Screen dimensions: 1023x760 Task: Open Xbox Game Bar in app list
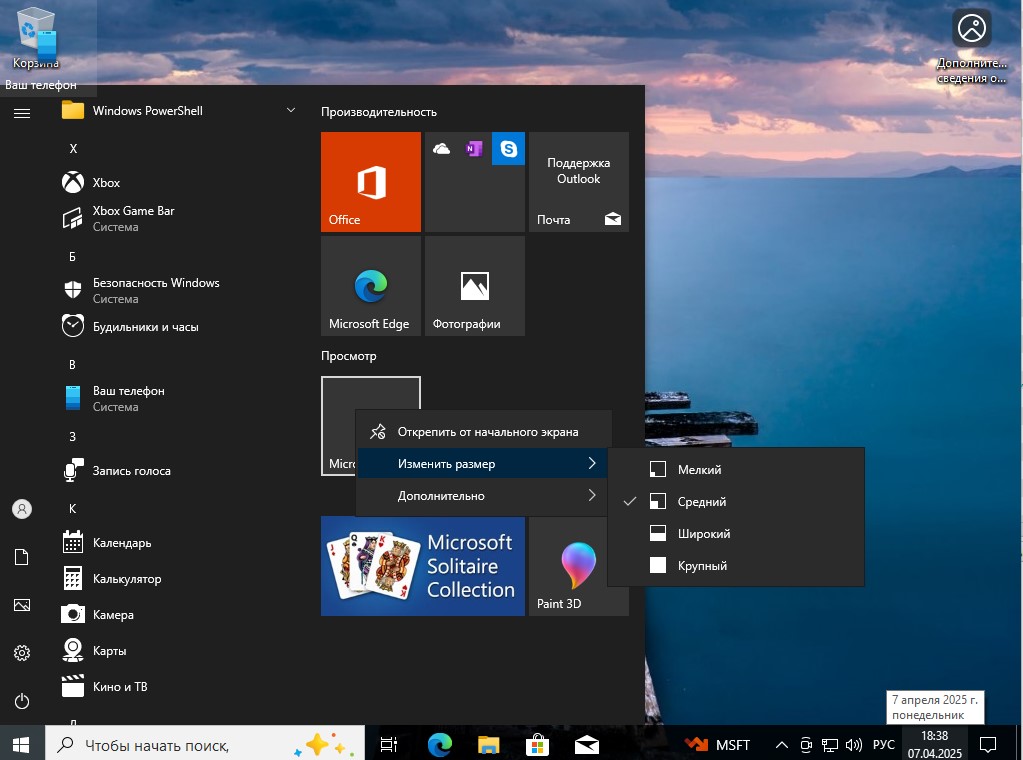pos(179,219)
